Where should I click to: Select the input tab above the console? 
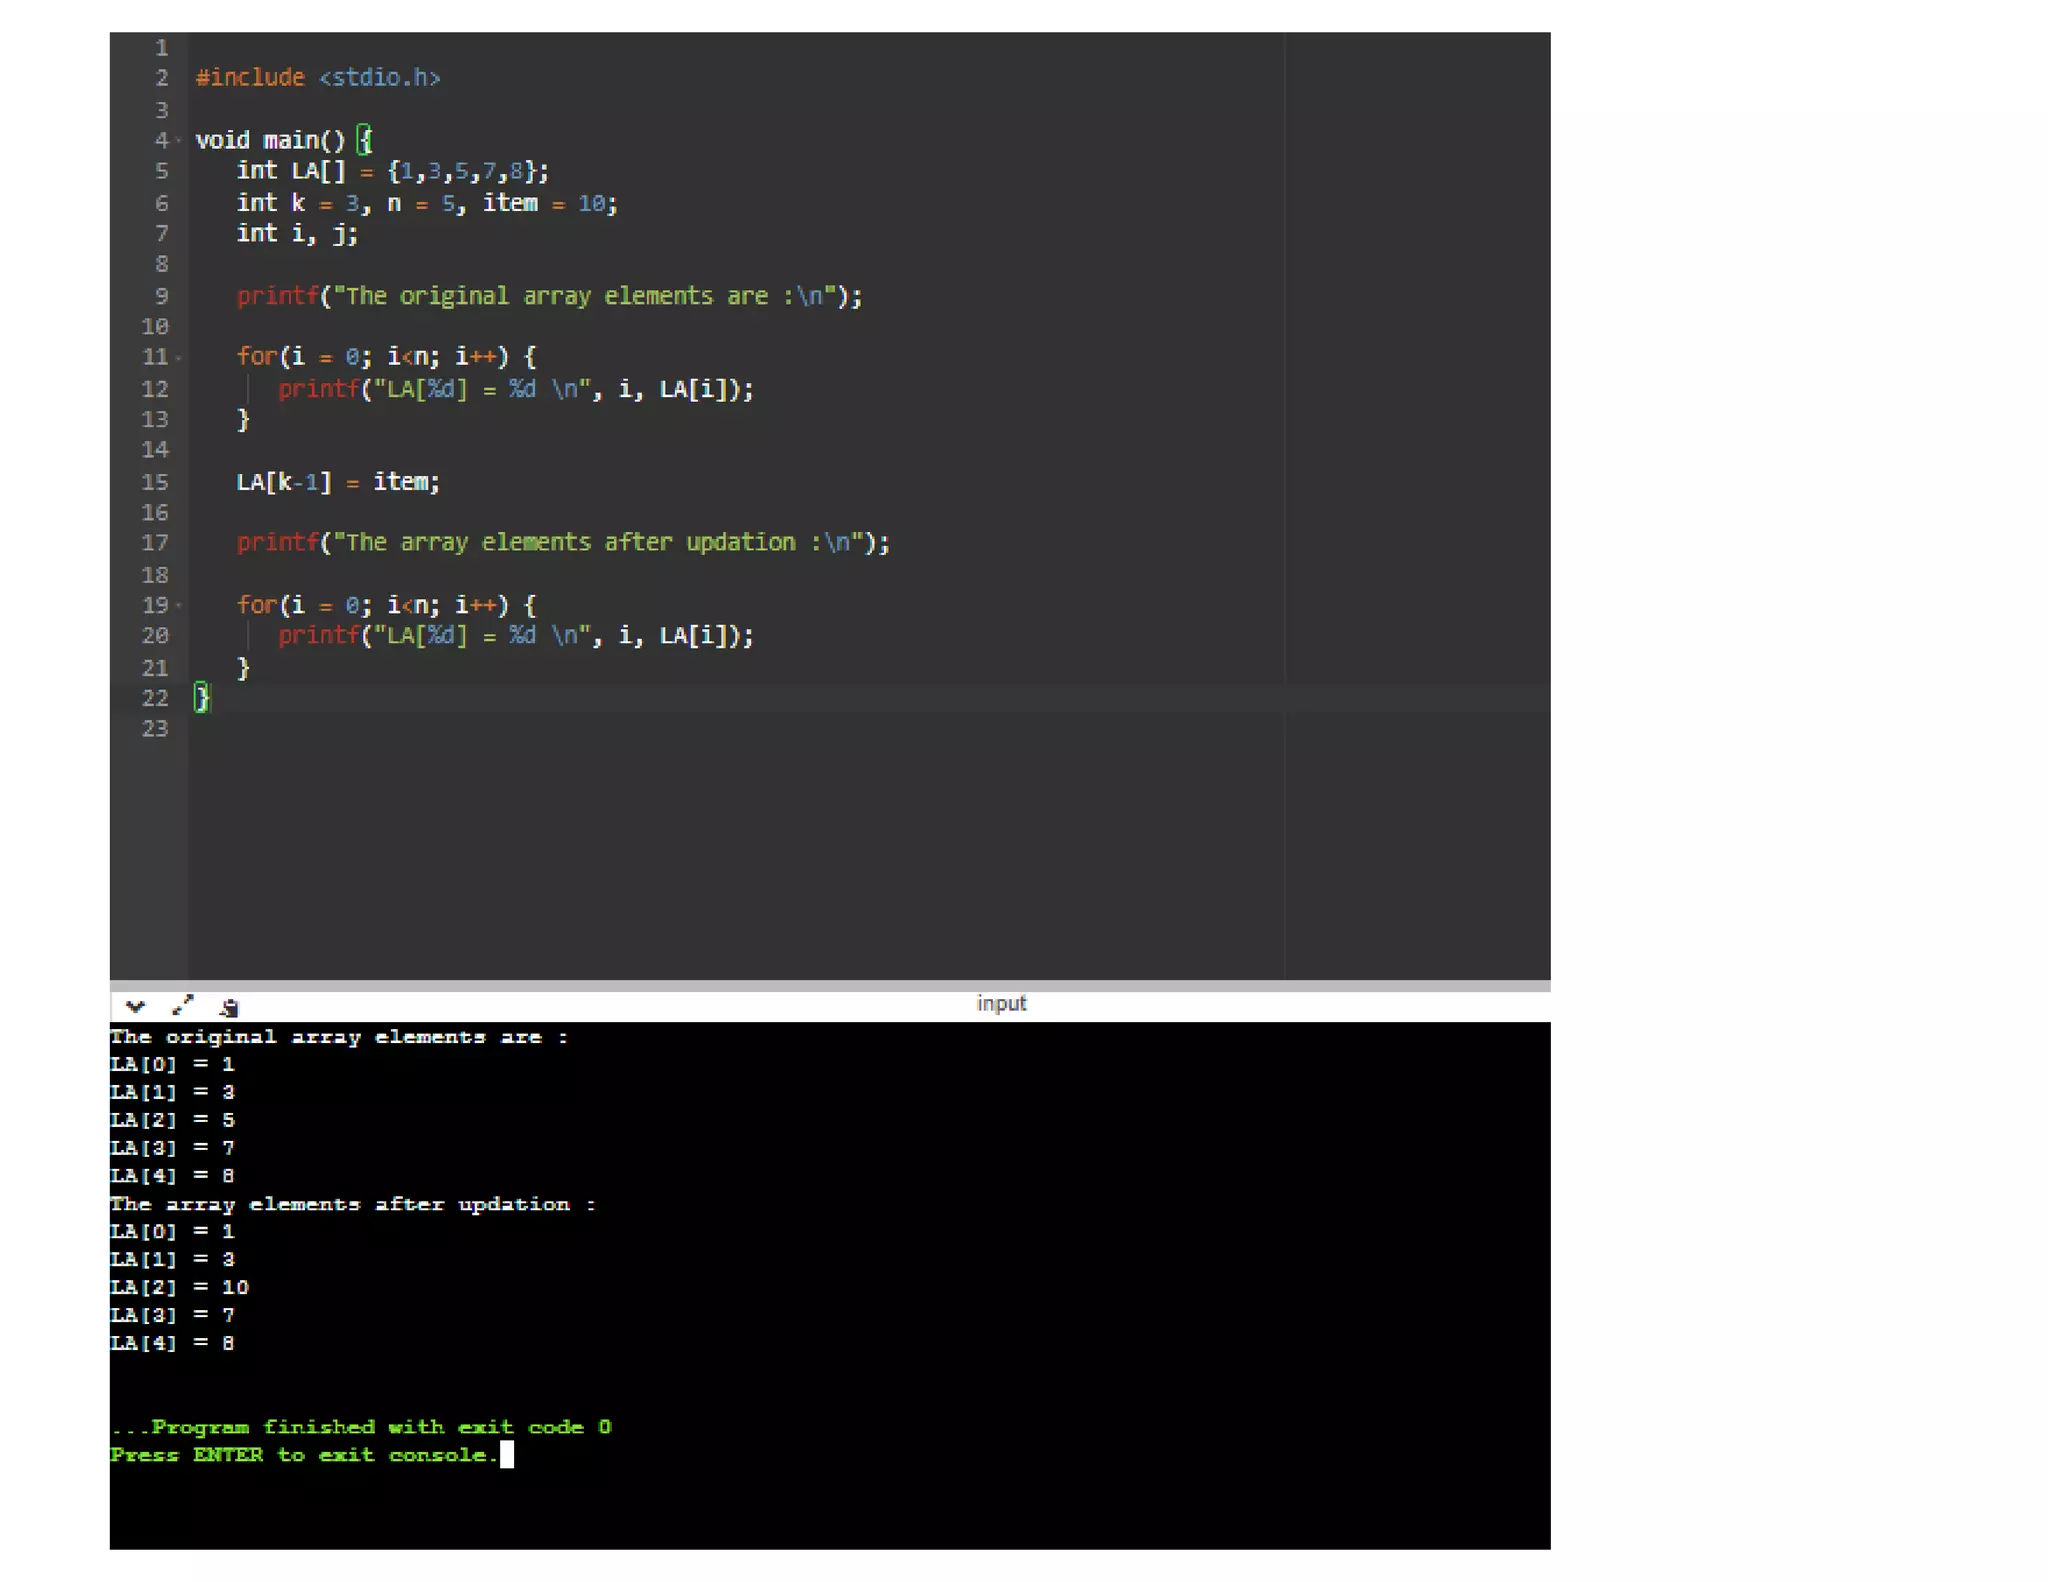(1000, 1004)
